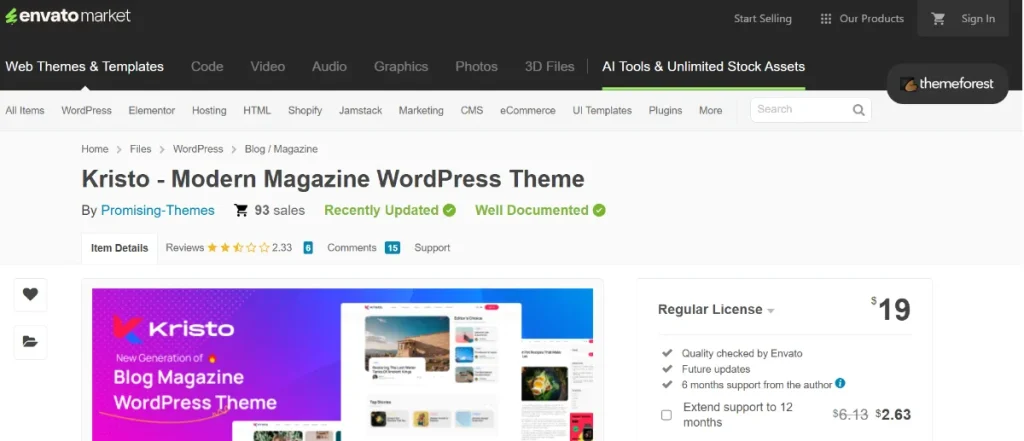Click the Our Products grid icon
This screenshot has height=441, width=1024.
click(x=825, y=19)
